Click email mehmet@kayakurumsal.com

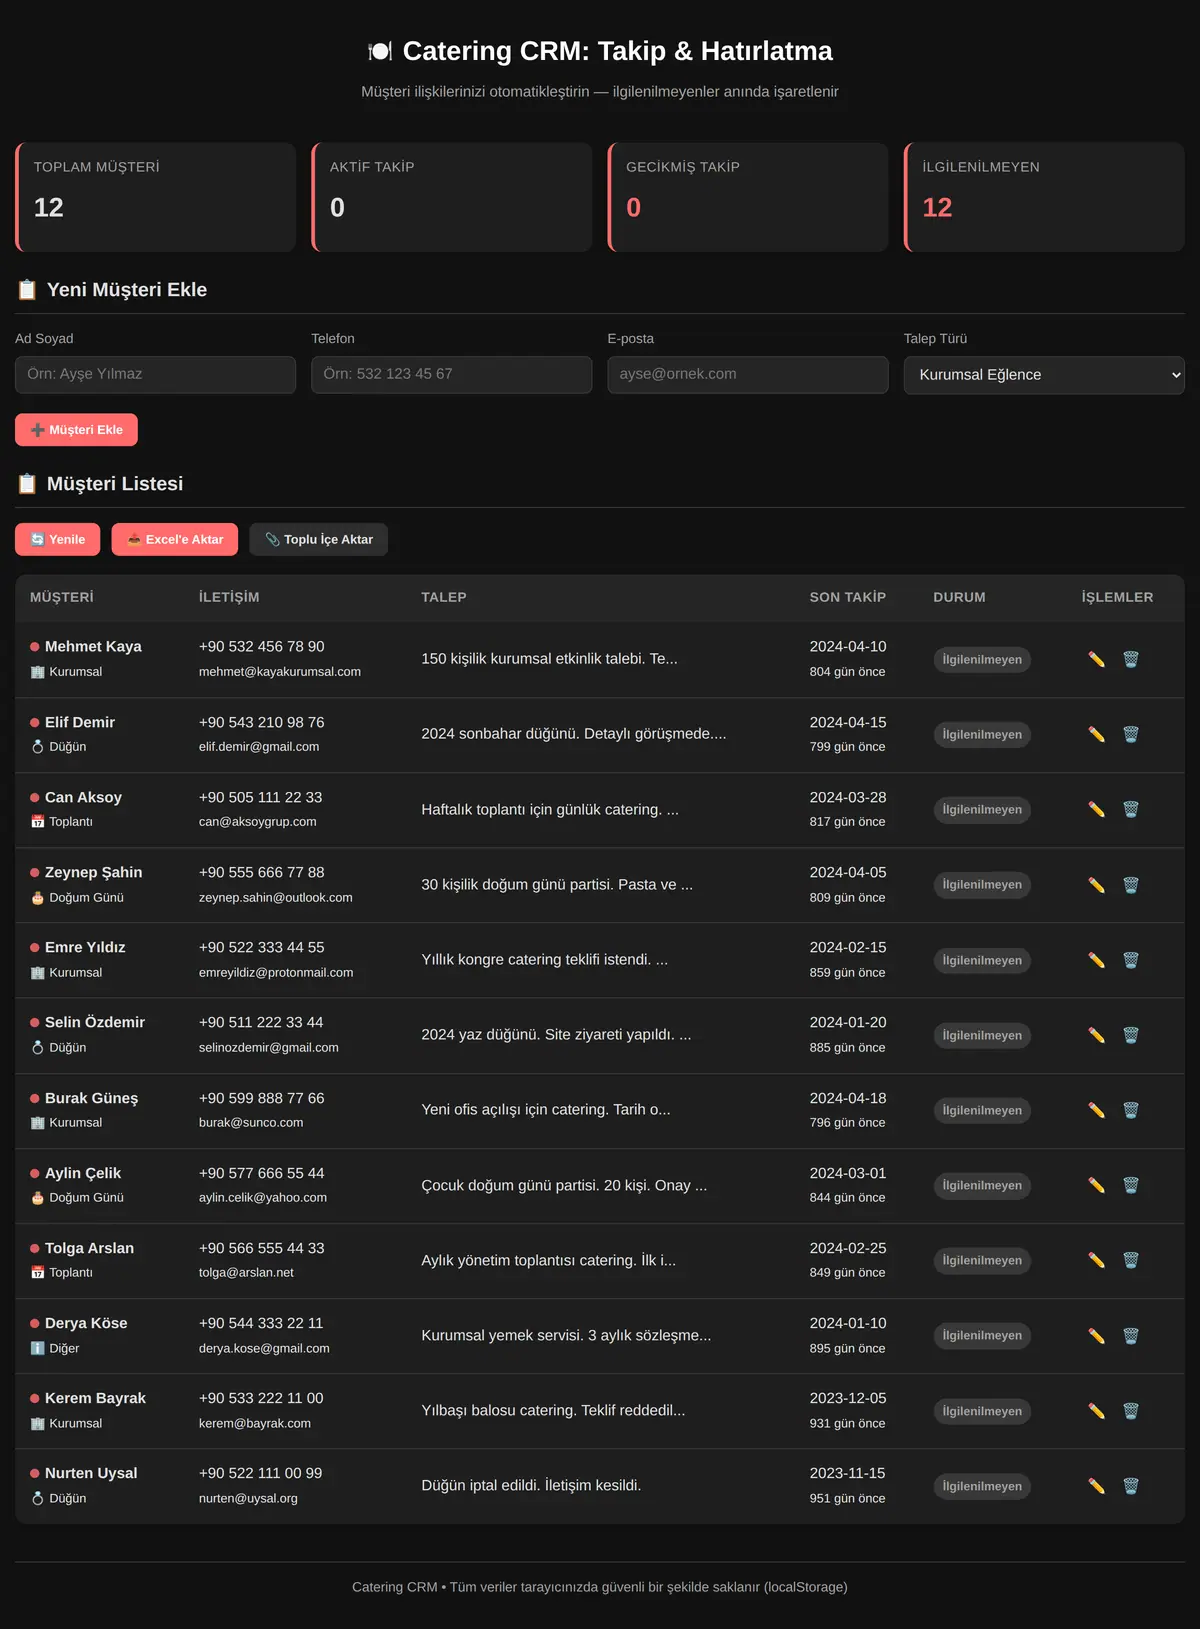pyautogui.click(x=280, y=672)
